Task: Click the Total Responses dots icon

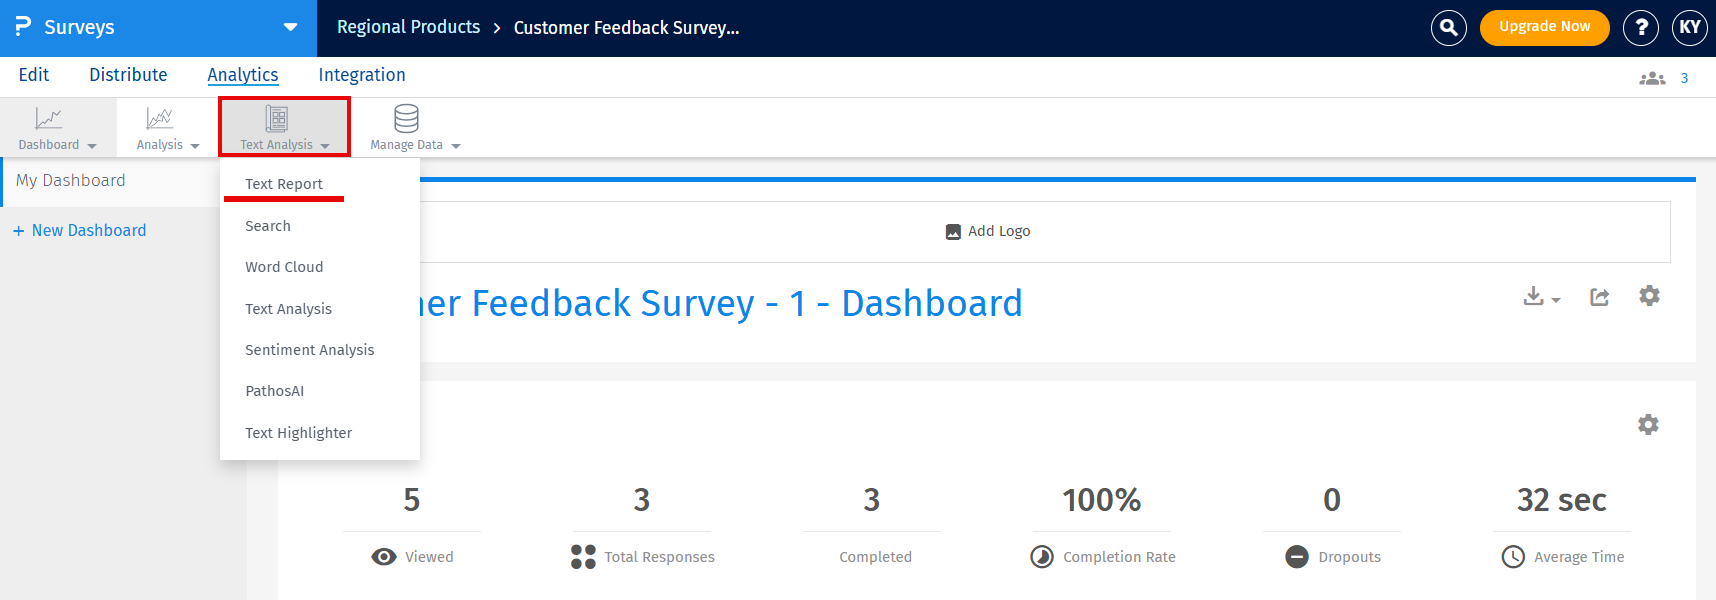Action: (583, 557)
